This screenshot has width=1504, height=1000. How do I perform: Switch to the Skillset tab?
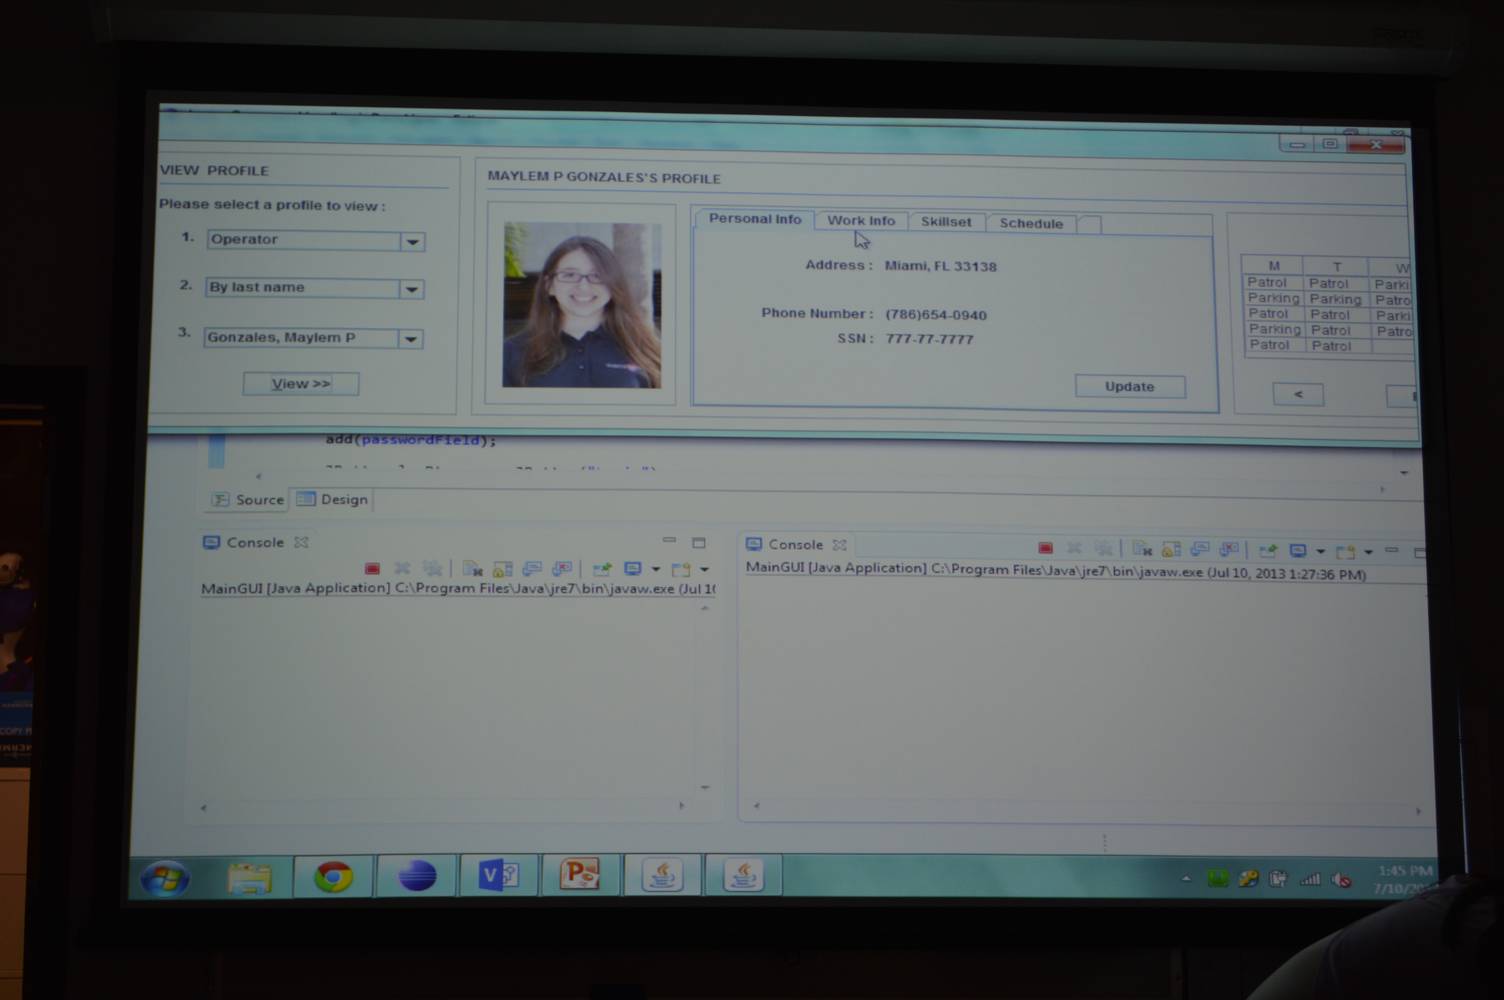(x=945, y=222)
